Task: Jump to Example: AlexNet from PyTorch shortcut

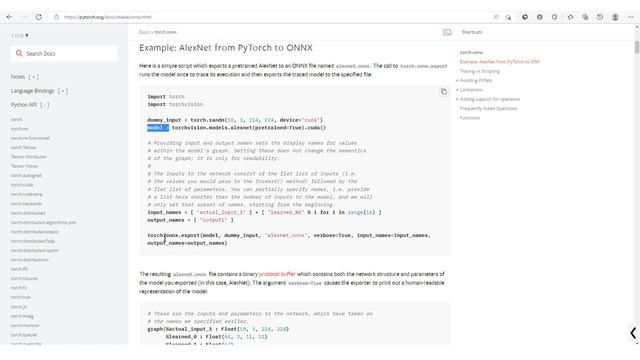Action: click(500, 62)
